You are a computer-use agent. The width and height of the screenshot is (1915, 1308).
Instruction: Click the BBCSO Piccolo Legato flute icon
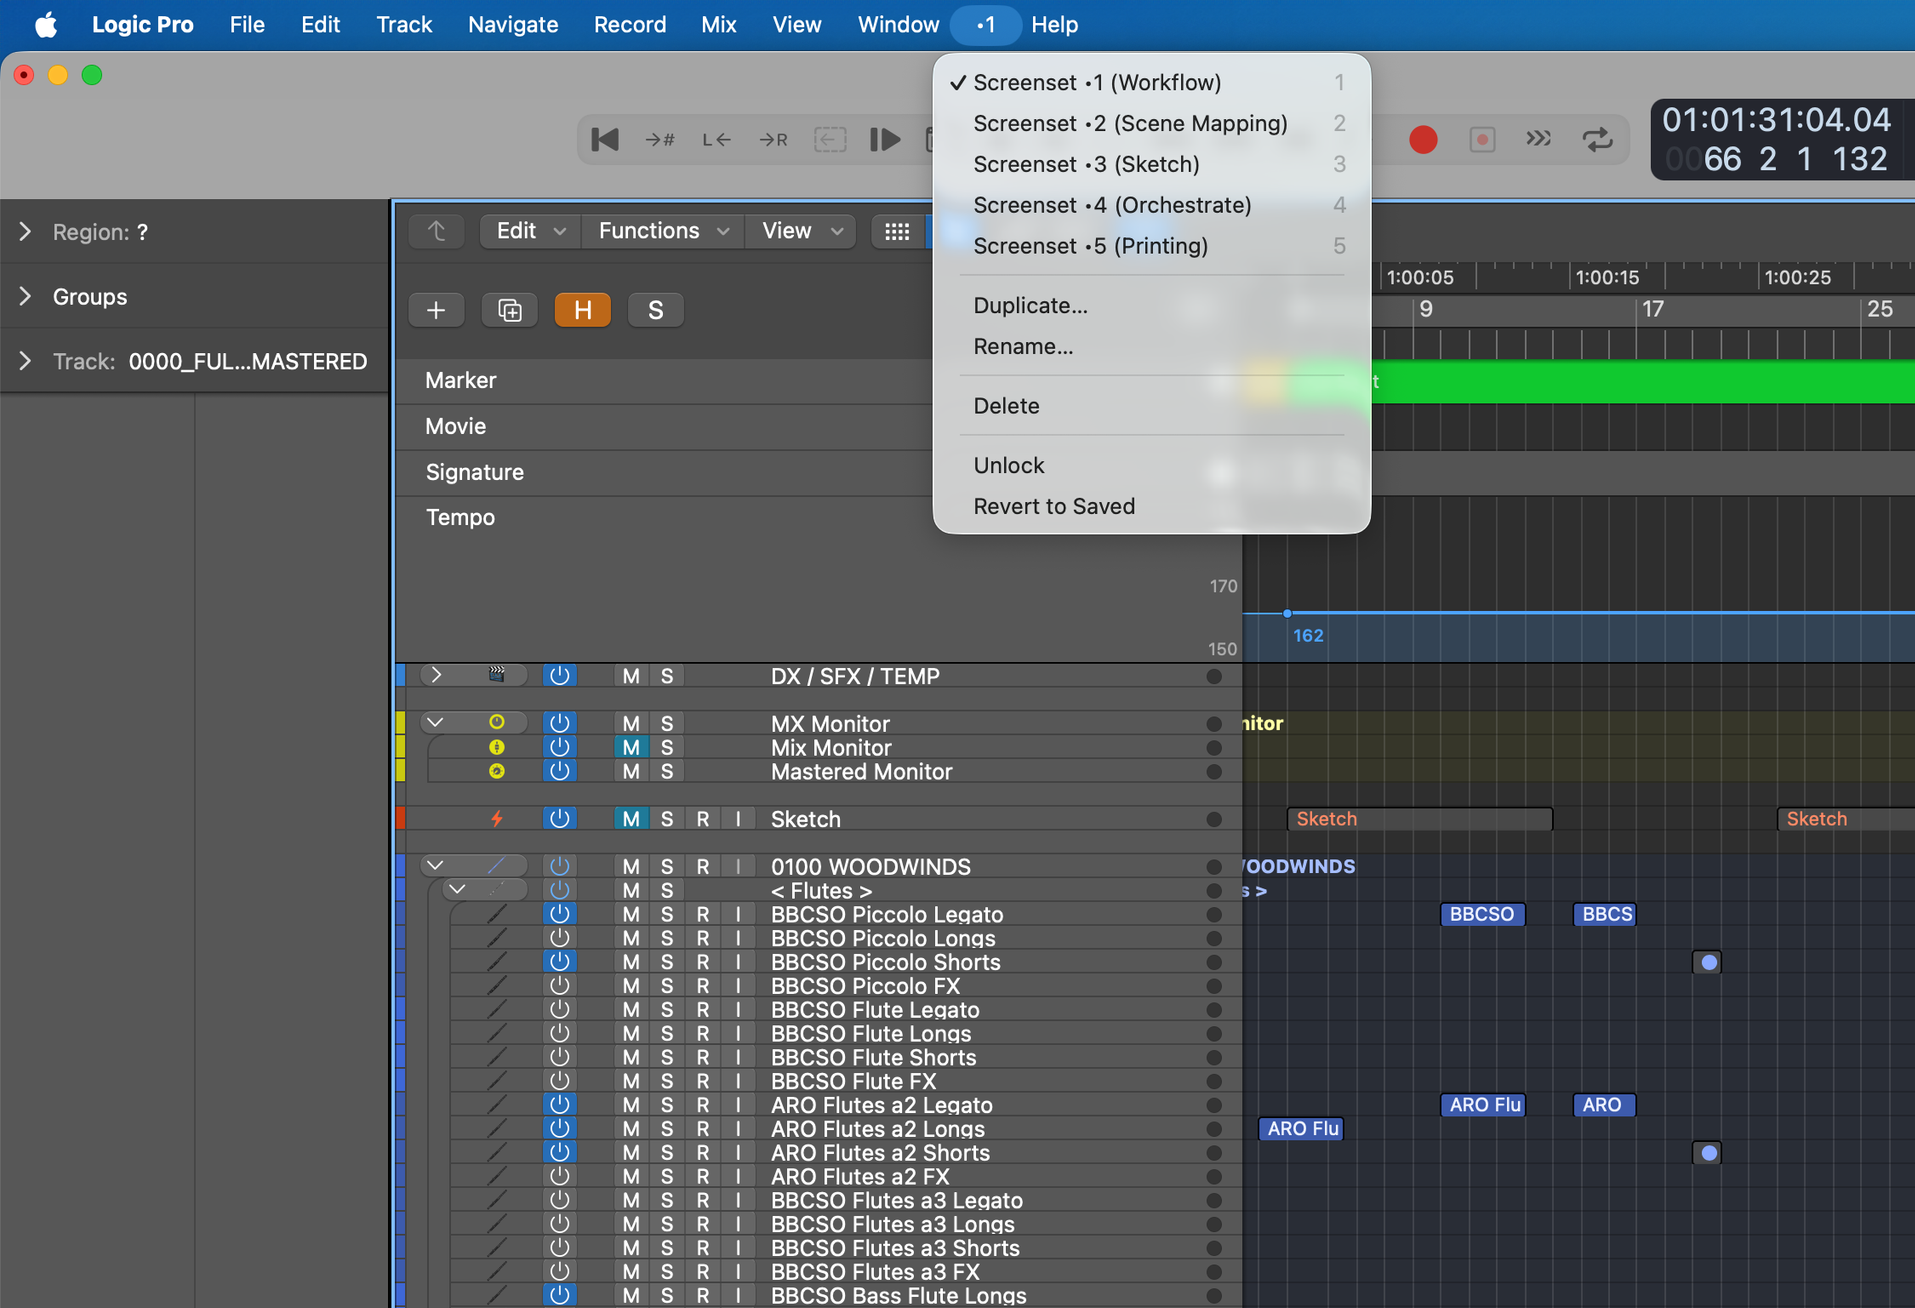[x=496, y=913]
